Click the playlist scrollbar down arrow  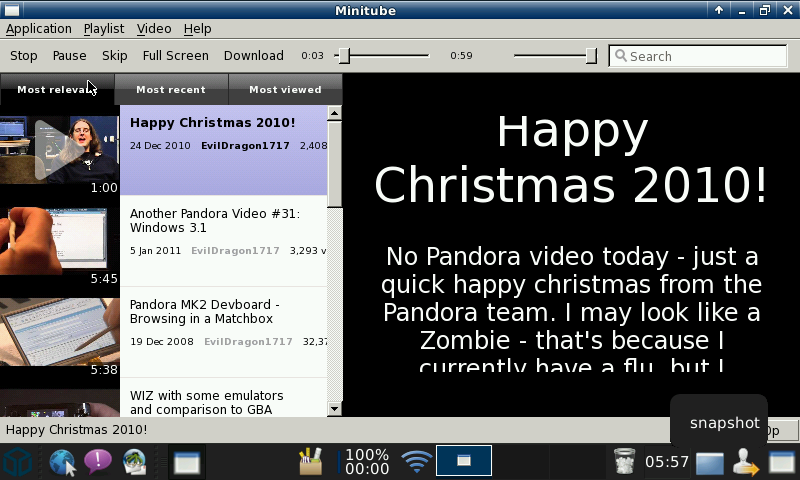[334, 408]
